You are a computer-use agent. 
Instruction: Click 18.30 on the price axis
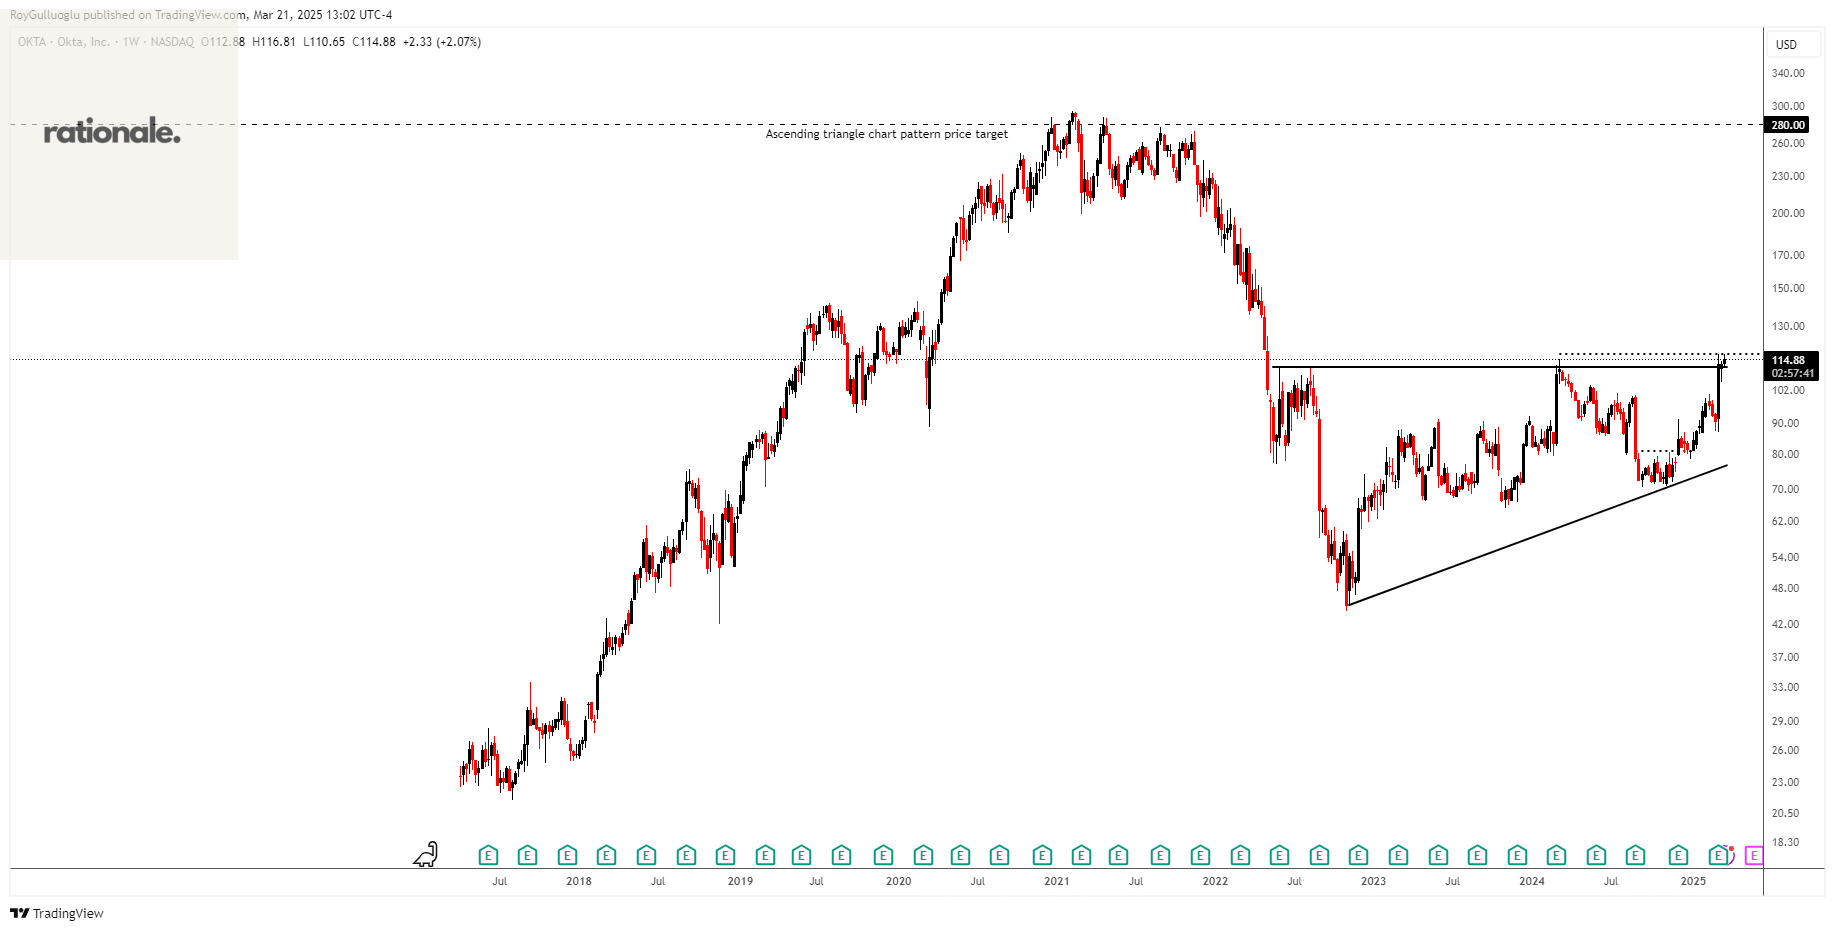click(1785, 842)
